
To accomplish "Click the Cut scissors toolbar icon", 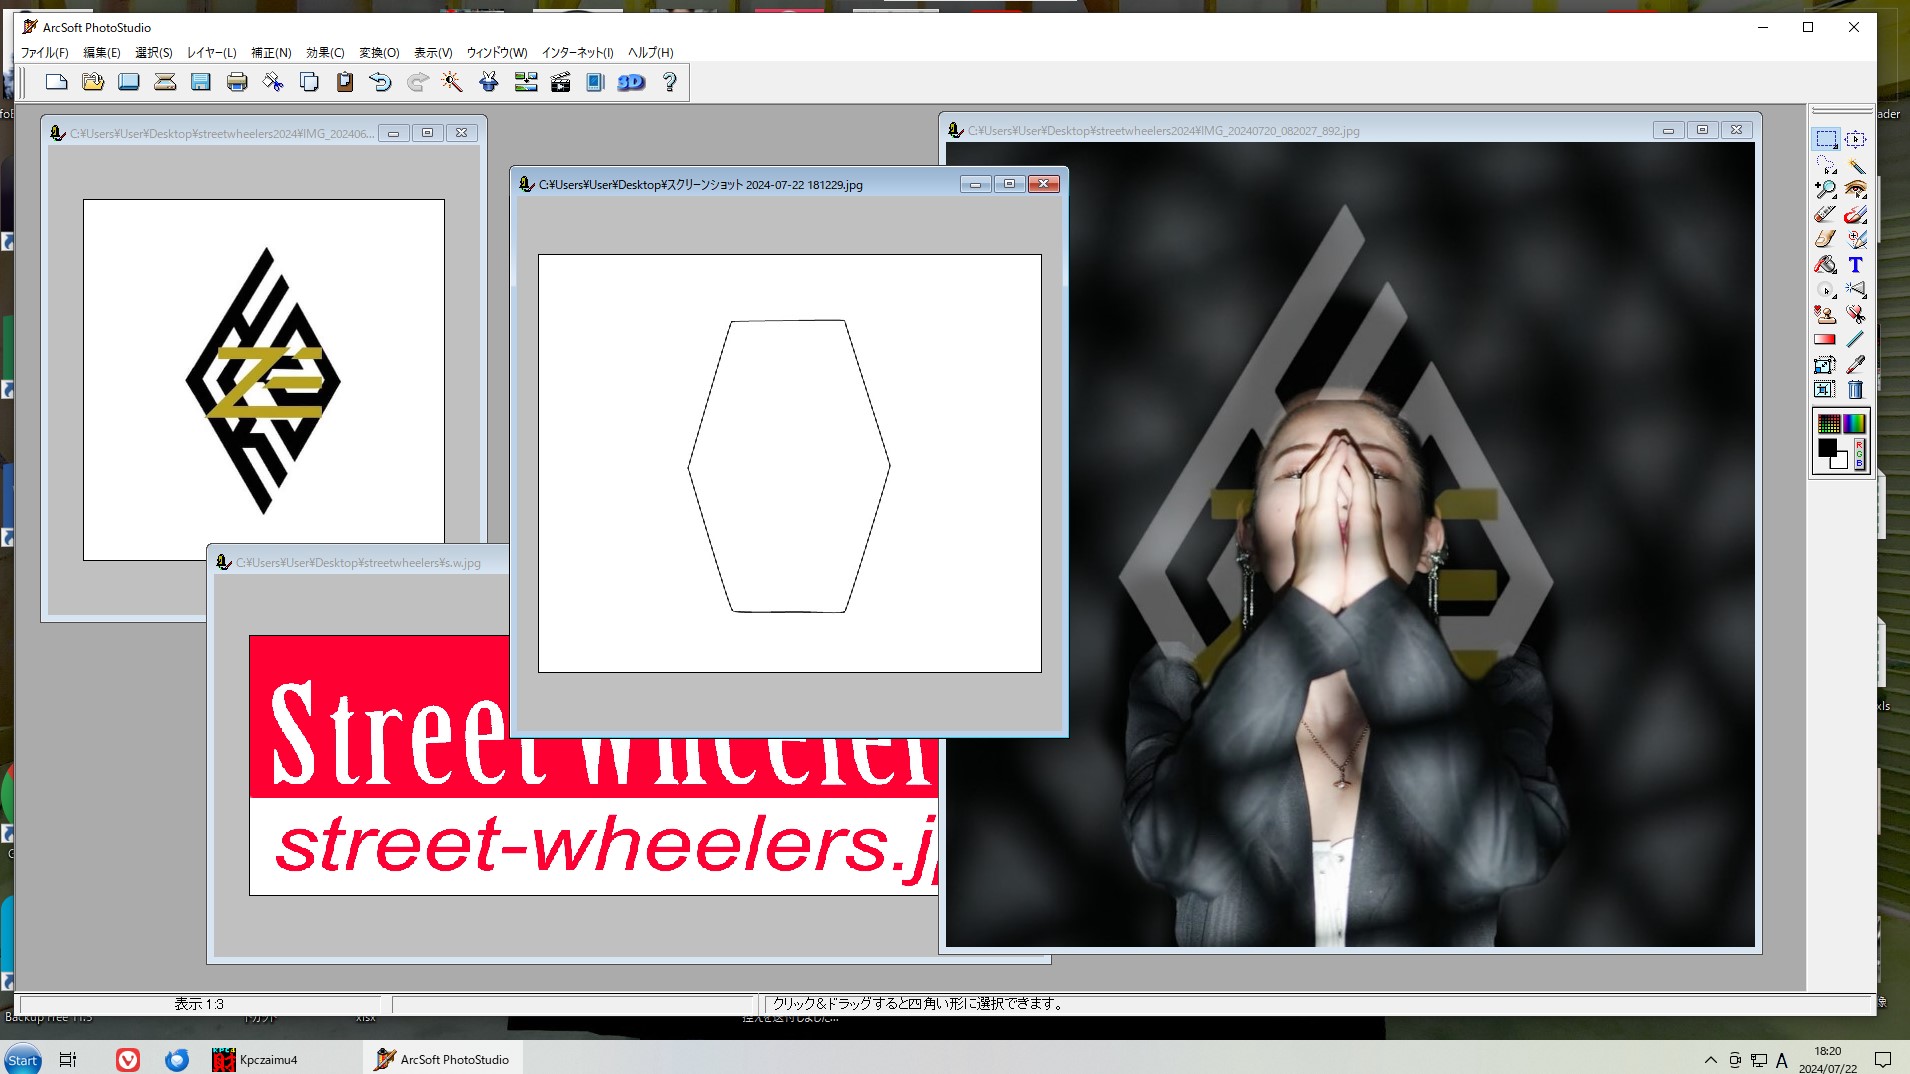I will pos(273,82).
